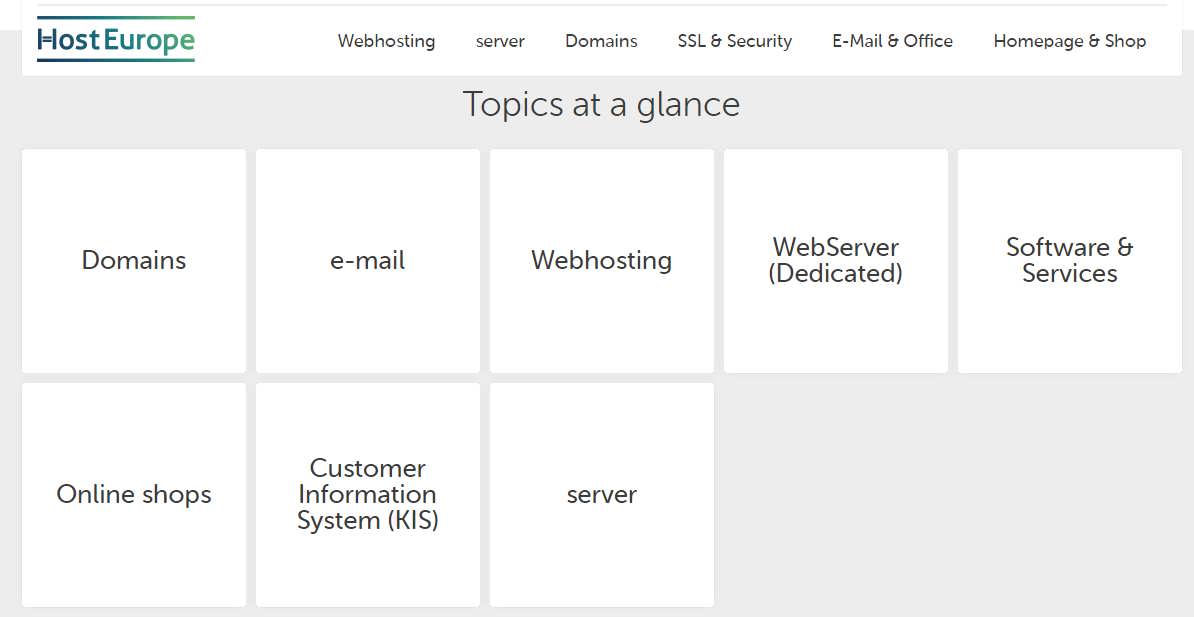Go to E-Mail & Office menu

892,41
